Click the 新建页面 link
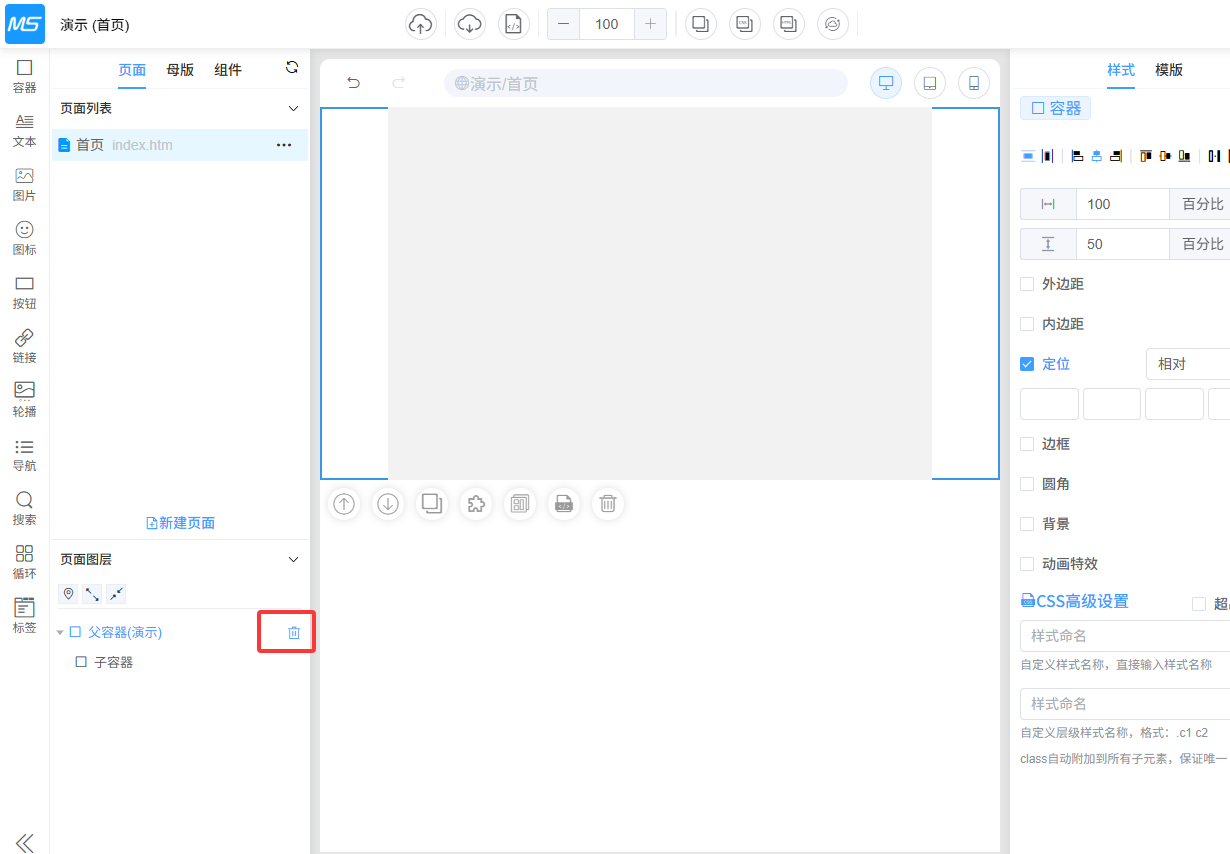The image size is (1230, 854). [181, 523]
